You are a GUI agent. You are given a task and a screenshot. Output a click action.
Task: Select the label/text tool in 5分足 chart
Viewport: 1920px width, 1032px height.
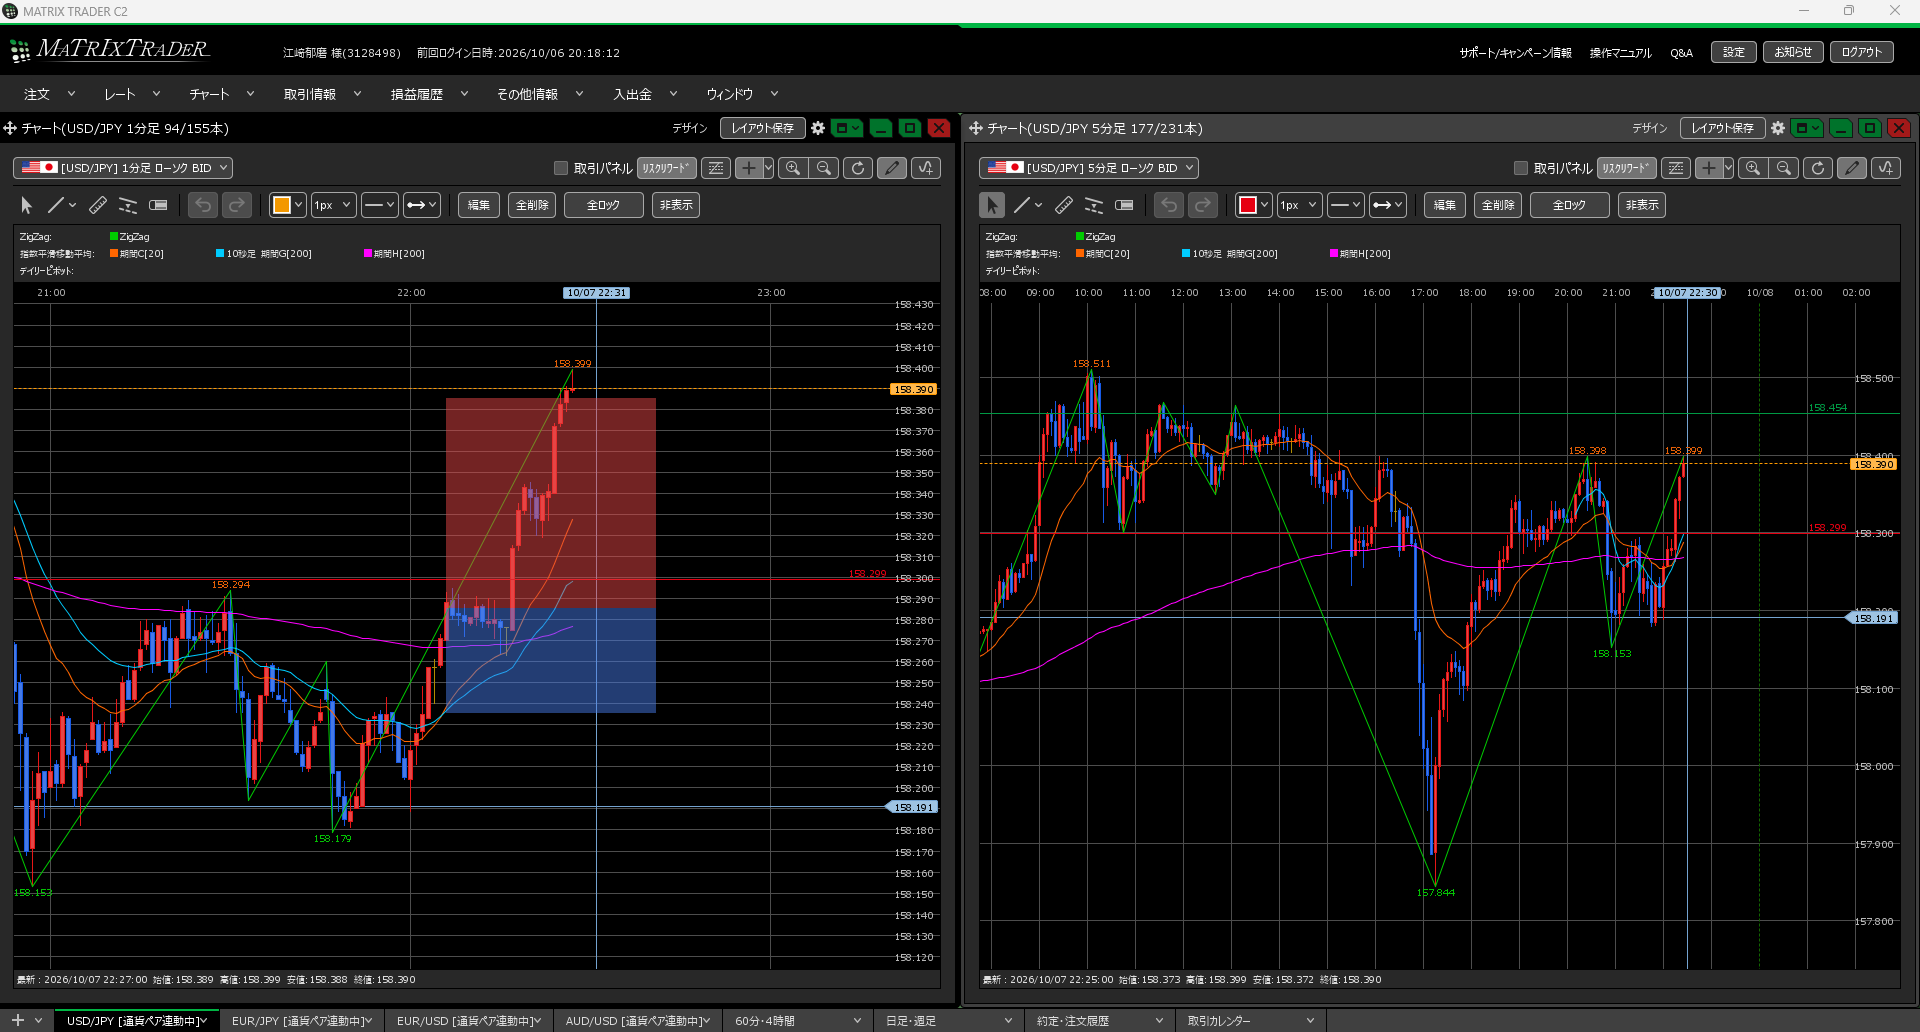(x=1124, y=205)
